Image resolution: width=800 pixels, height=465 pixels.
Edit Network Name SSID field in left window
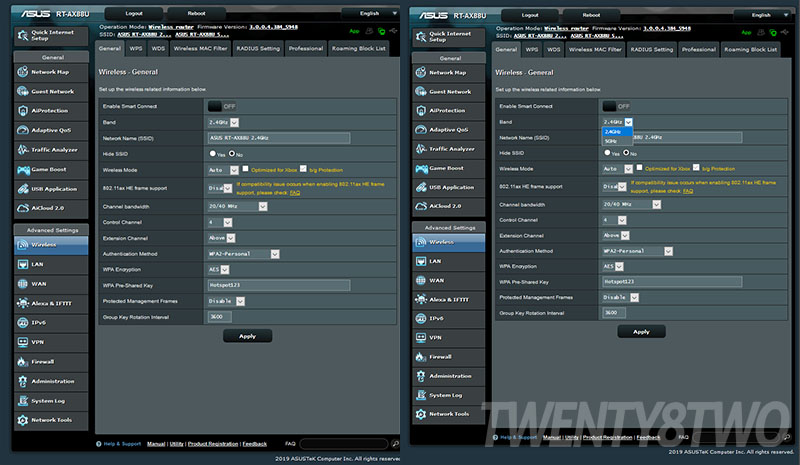click(x=279, y=138)
